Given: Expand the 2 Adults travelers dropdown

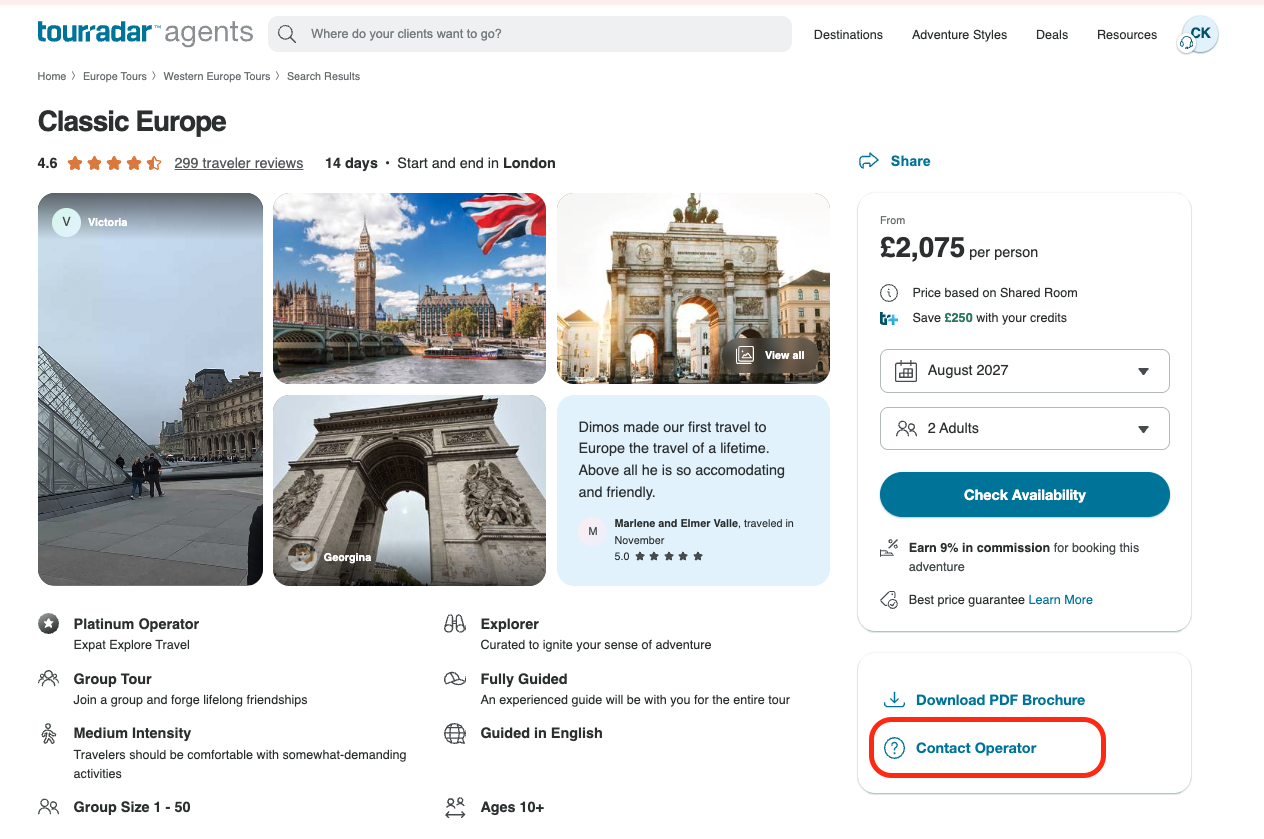Looking at the screenshot, I should 1025,429.
